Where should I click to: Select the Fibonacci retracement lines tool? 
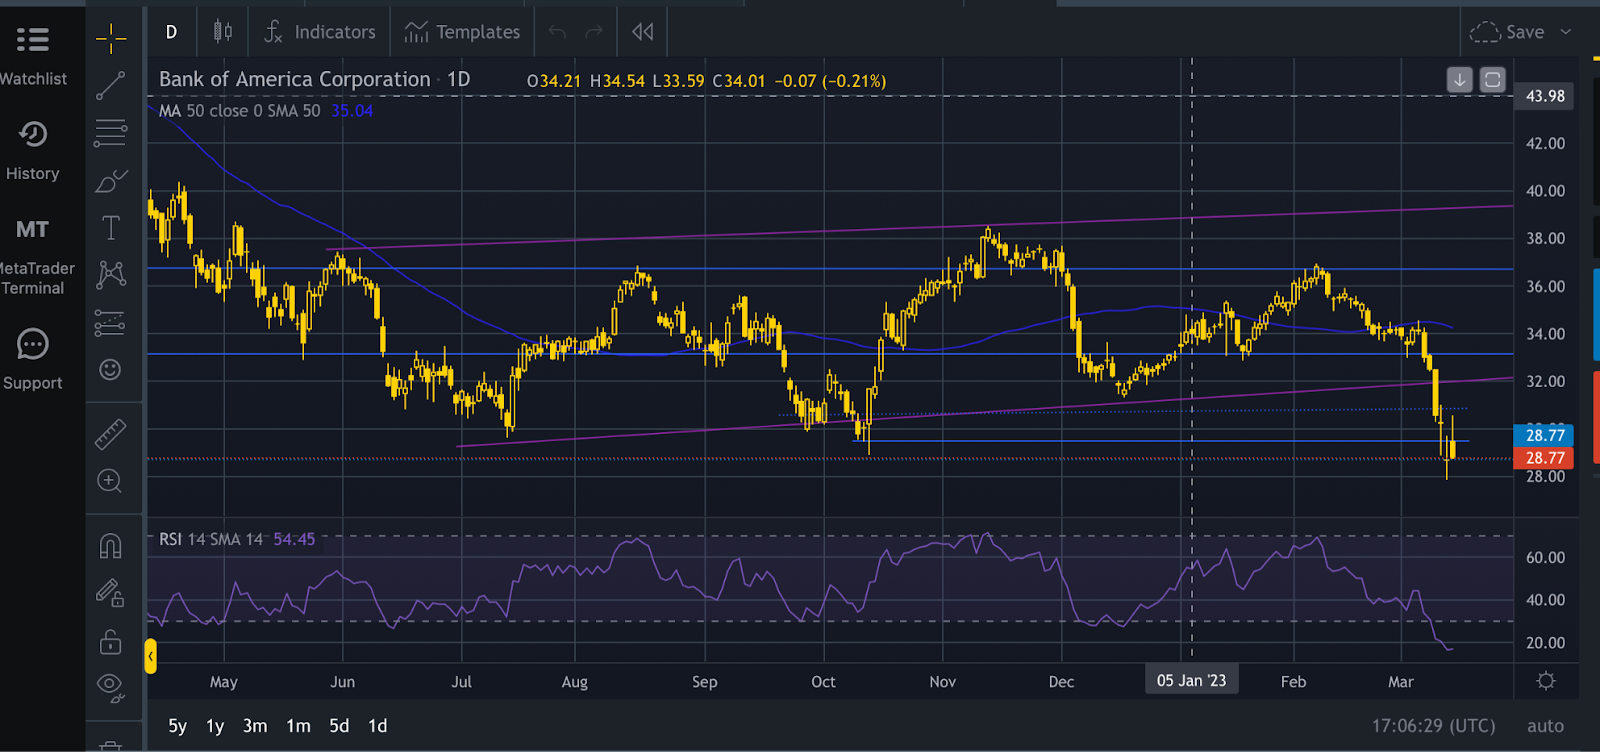click(x=111, y=133)
